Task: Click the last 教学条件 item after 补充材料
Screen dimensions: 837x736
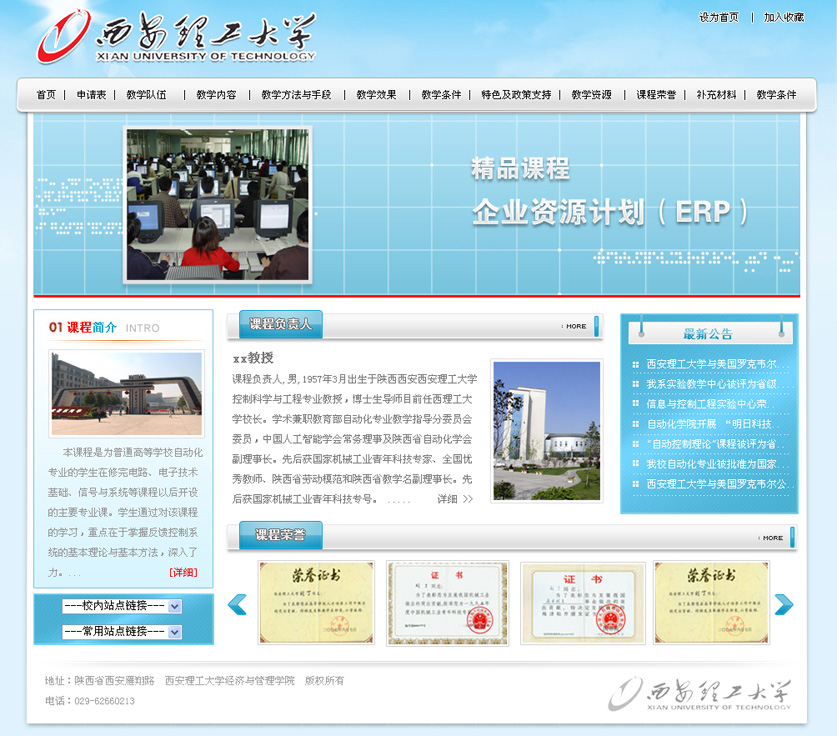Action: [776, 95]
